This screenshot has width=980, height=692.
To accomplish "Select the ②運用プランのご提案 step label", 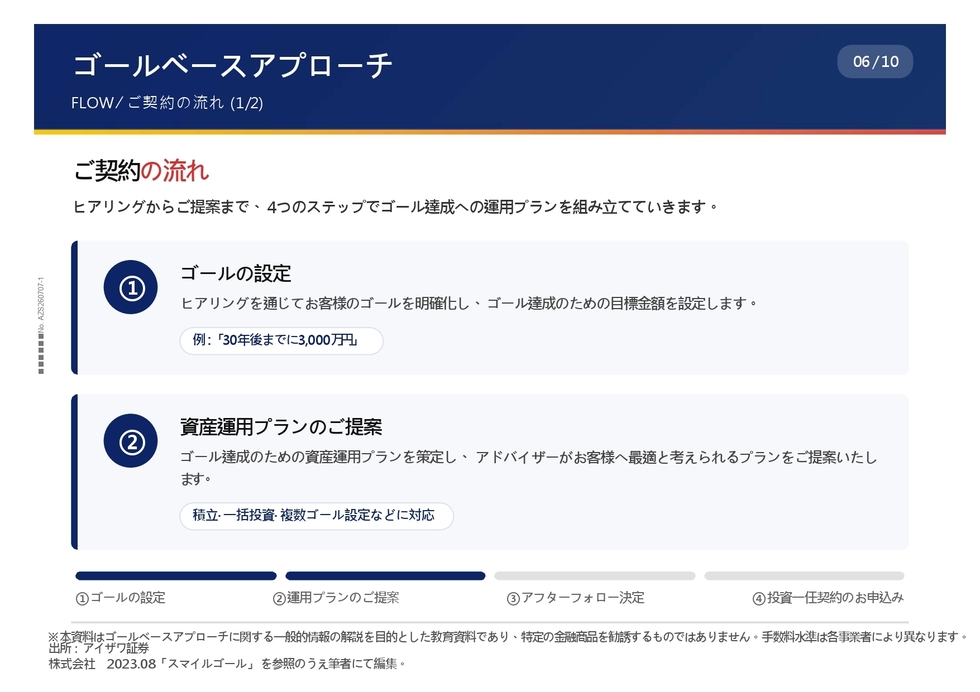I will [x=336, y=598].
